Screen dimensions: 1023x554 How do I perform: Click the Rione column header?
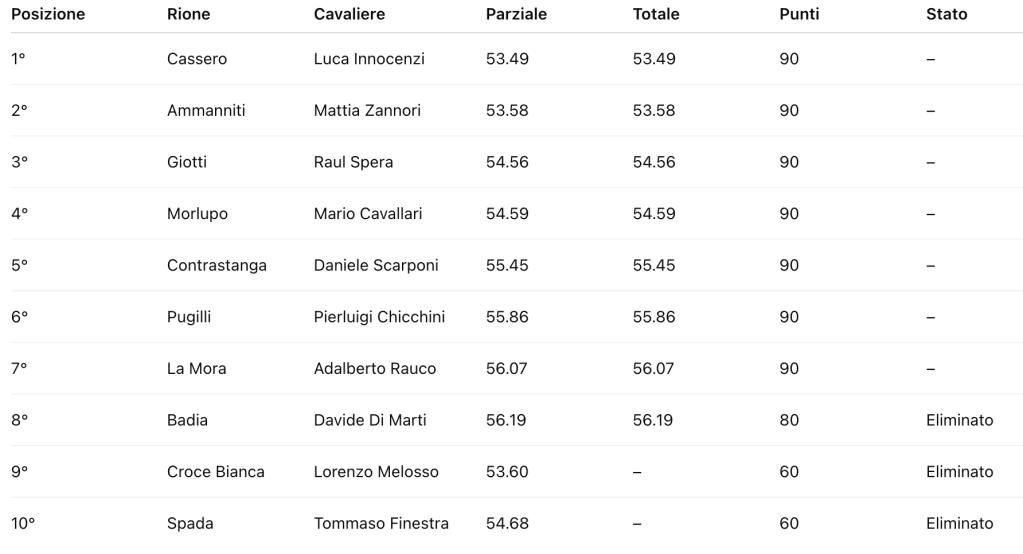coord(187,15)
